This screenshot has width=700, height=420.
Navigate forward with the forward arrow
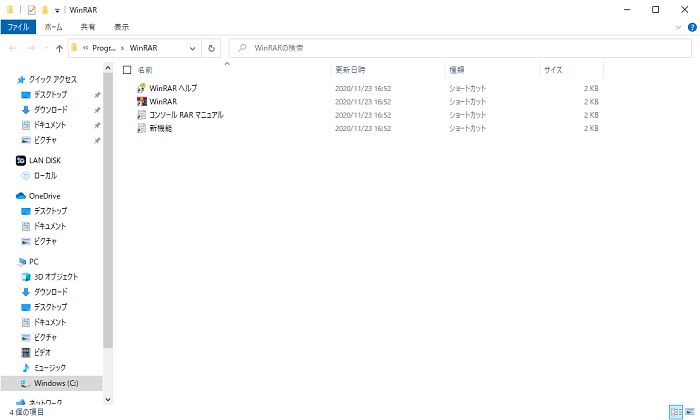31,48
